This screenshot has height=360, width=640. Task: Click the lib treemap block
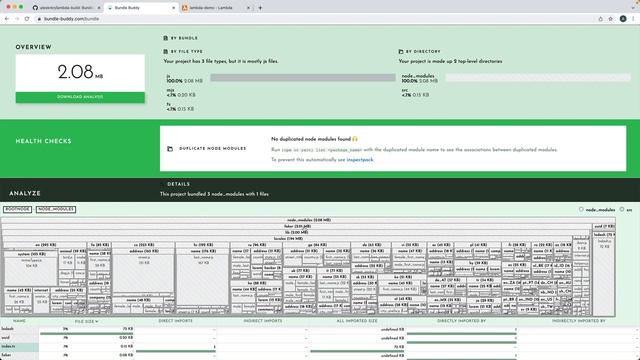pyautogui.click(x=296, y=232)
